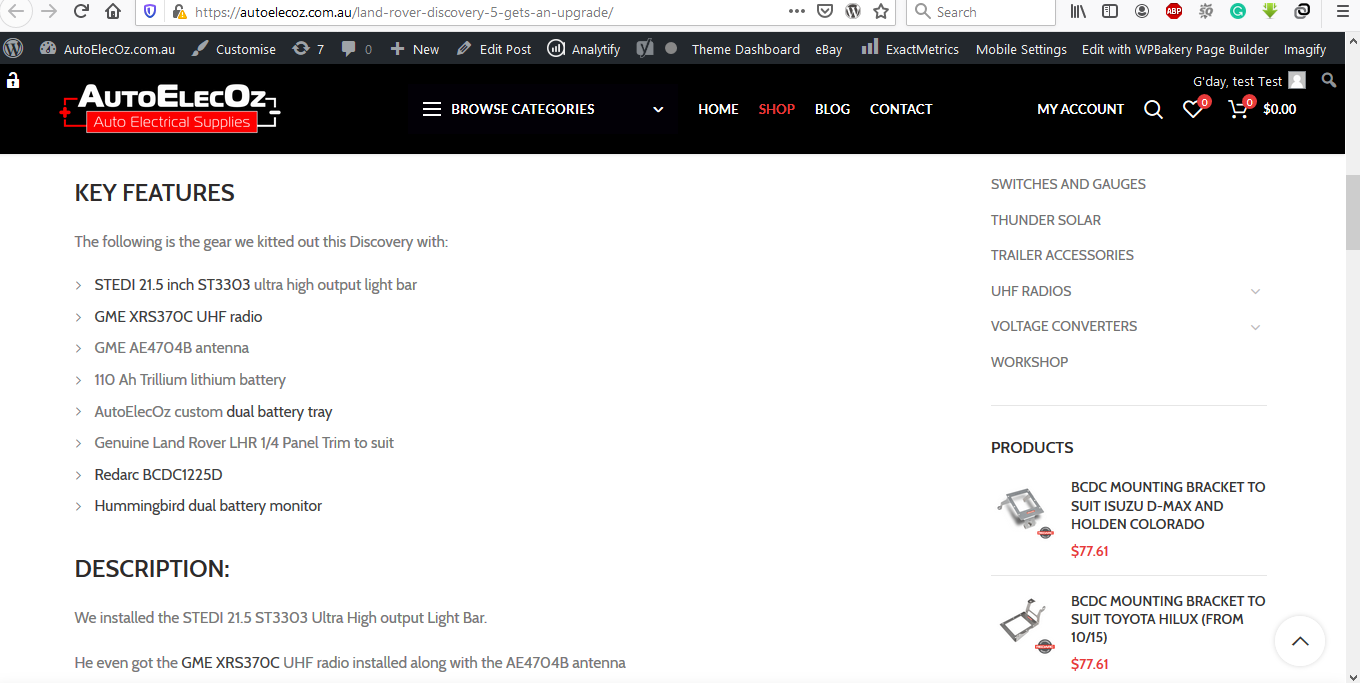Open the padlock site security info

point(179,12)
